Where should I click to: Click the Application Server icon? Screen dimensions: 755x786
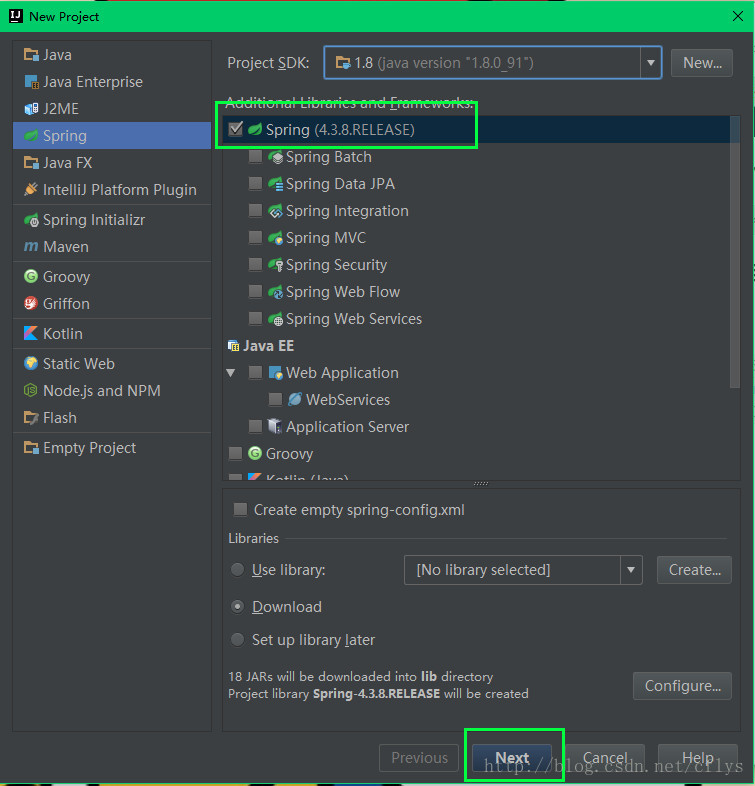pyautogui.click(x=275, y=427)
